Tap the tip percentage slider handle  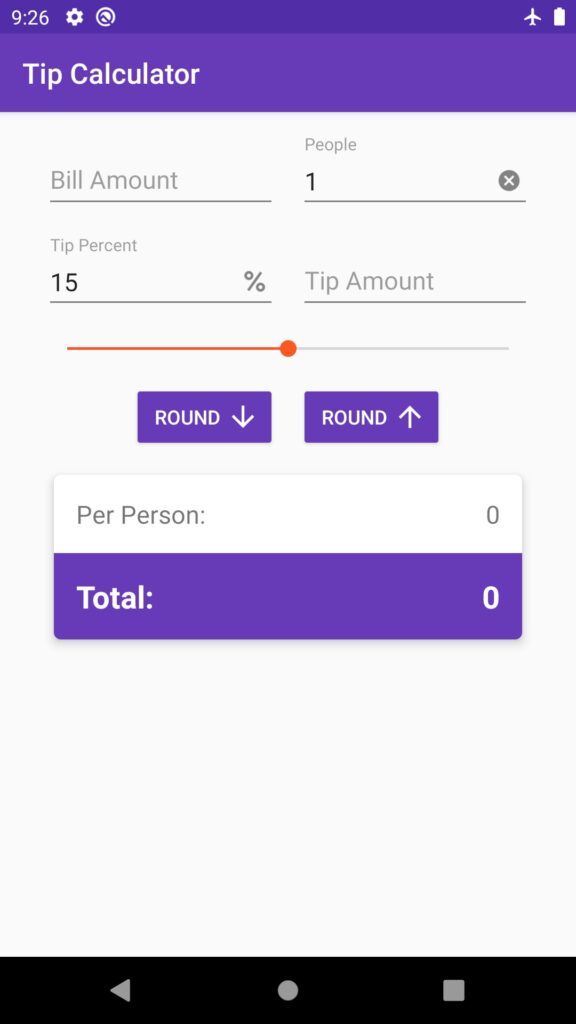point(289,349)
